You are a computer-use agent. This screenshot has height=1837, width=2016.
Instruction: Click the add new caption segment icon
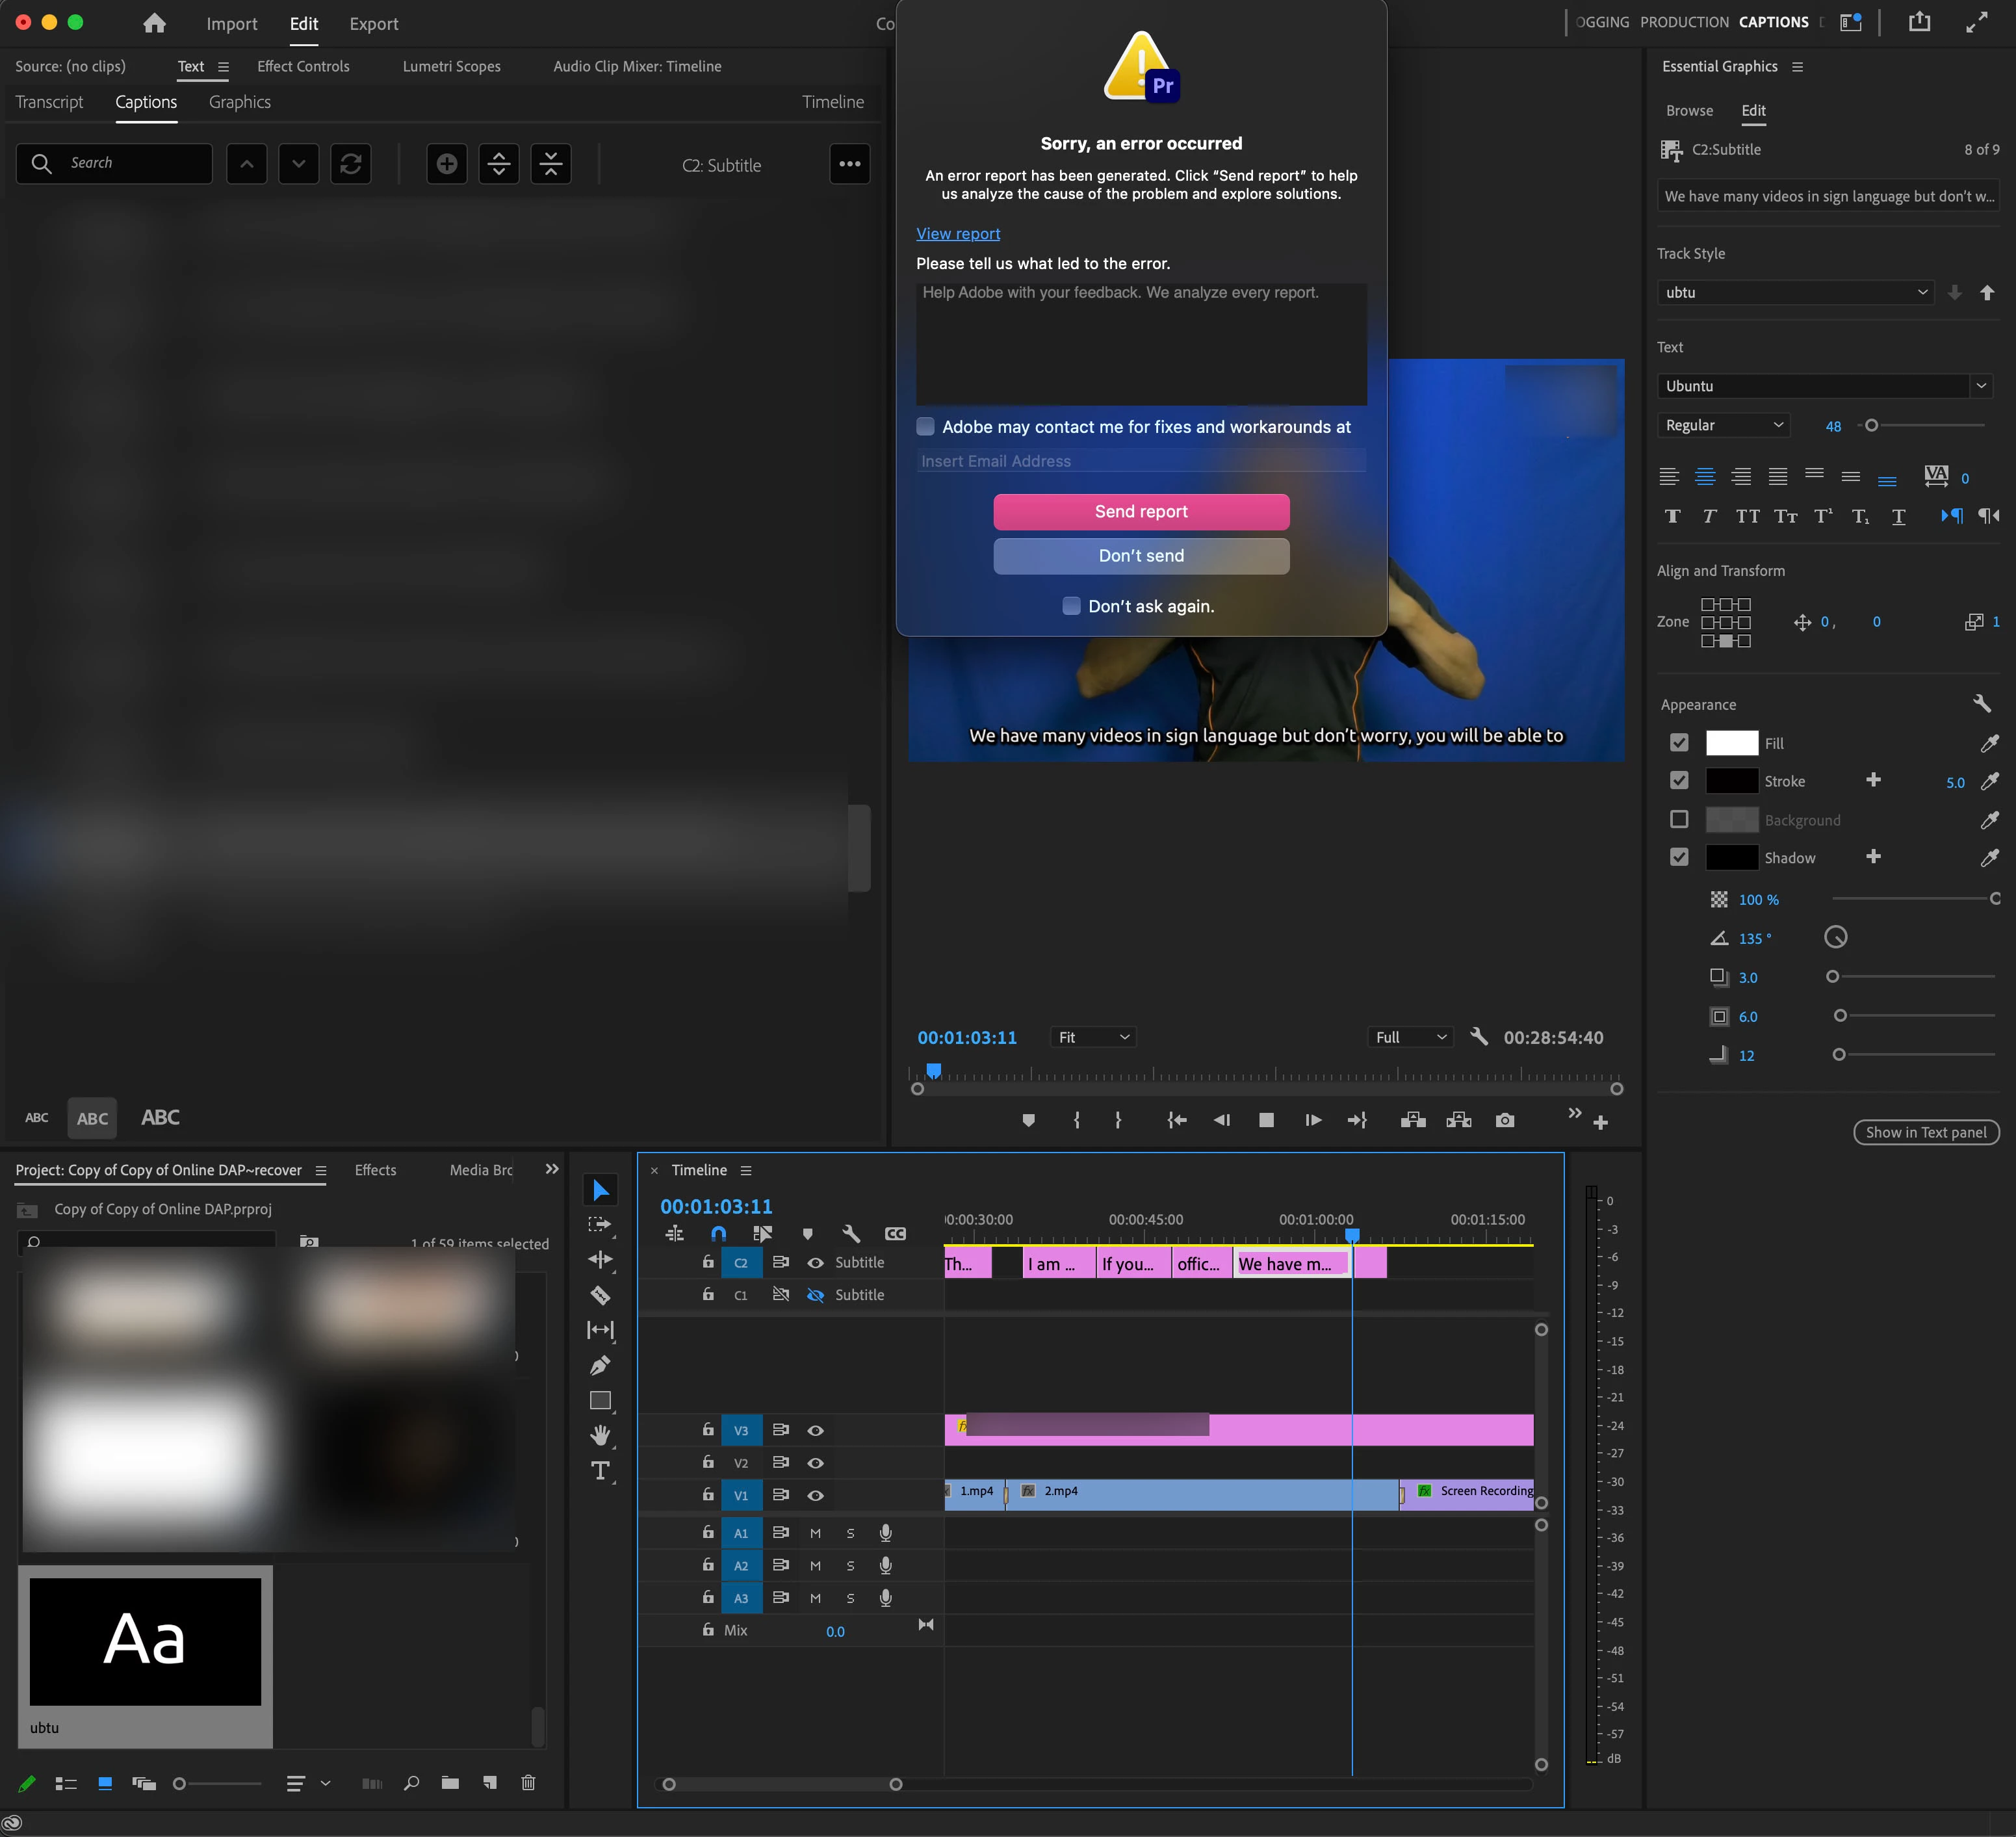click(x=447, y=164)
